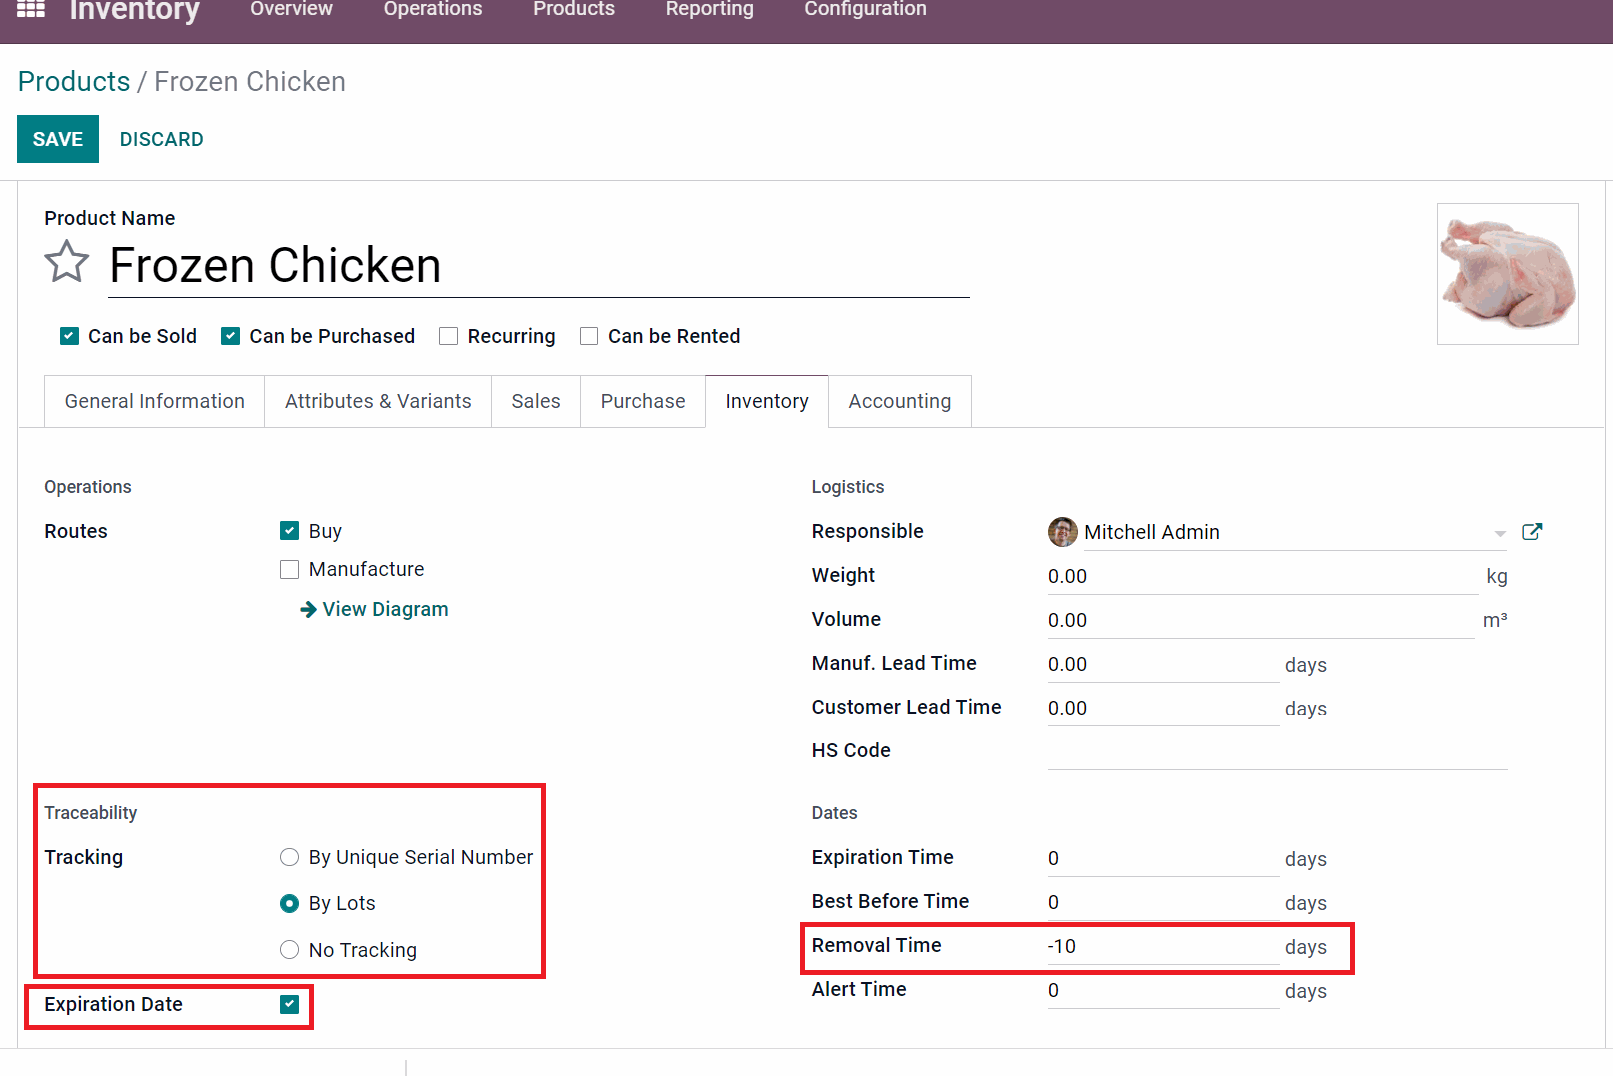Select By Unique Serial Number tracking
This screenshot has width=1613, height=1076.
pyautogui.click(x=289, y=857)
